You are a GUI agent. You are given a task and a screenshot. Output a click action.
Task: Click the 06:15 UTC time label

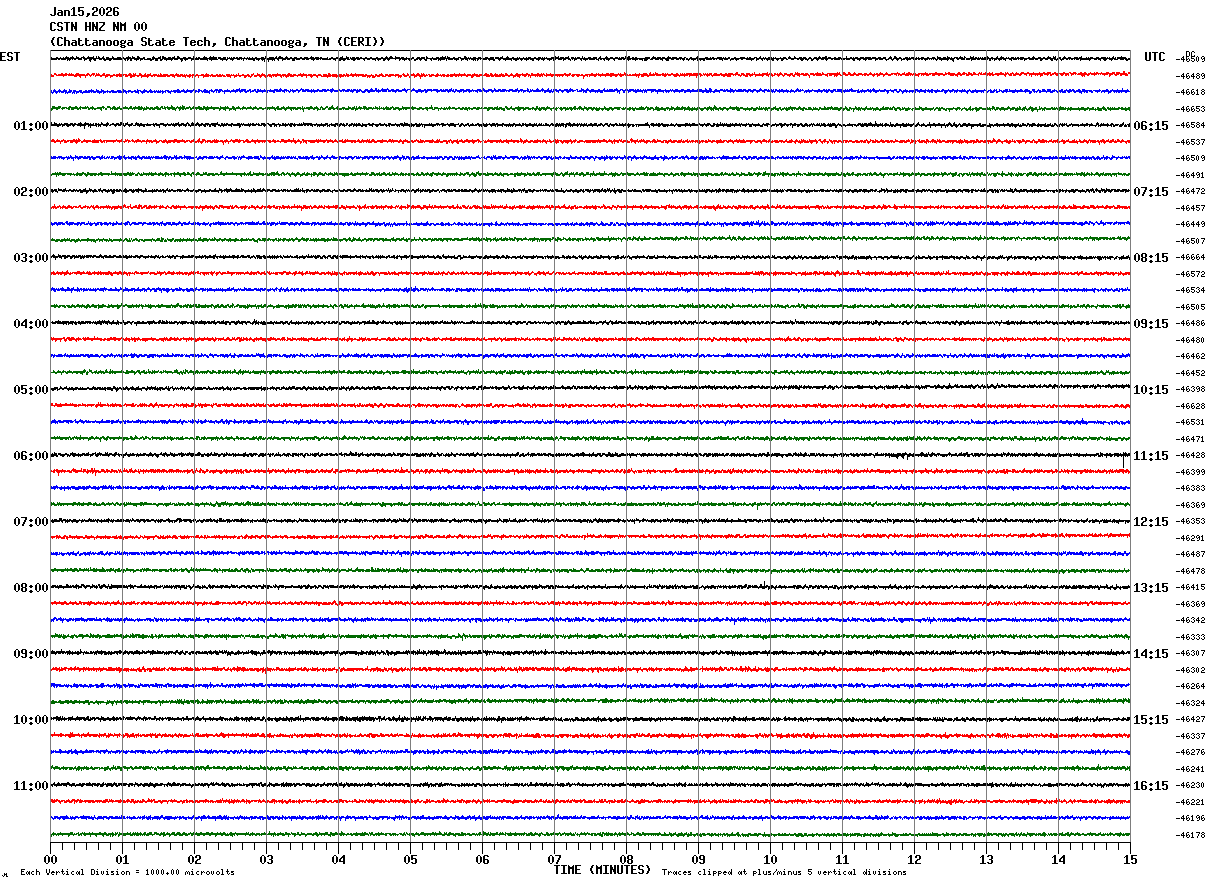(x=1151, y=126)
